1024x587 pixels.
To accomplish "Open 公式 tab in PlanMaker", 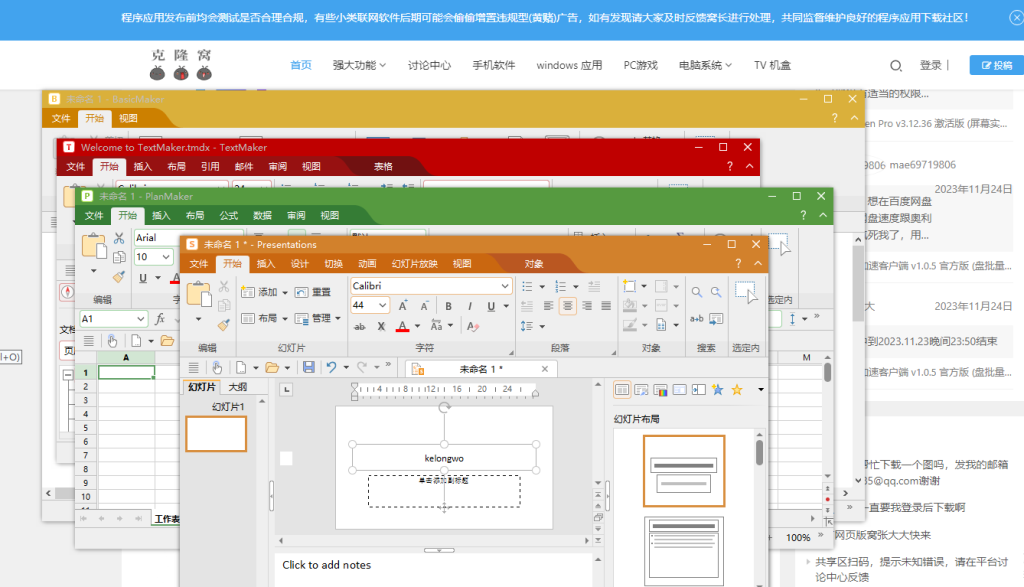I will click(229, 215).
